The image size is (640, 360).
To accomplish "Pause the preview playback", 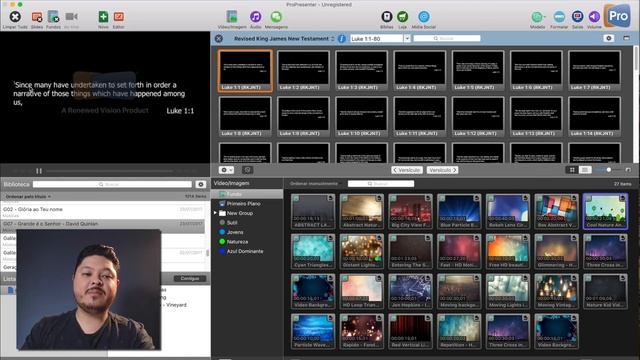I will 39,171.
